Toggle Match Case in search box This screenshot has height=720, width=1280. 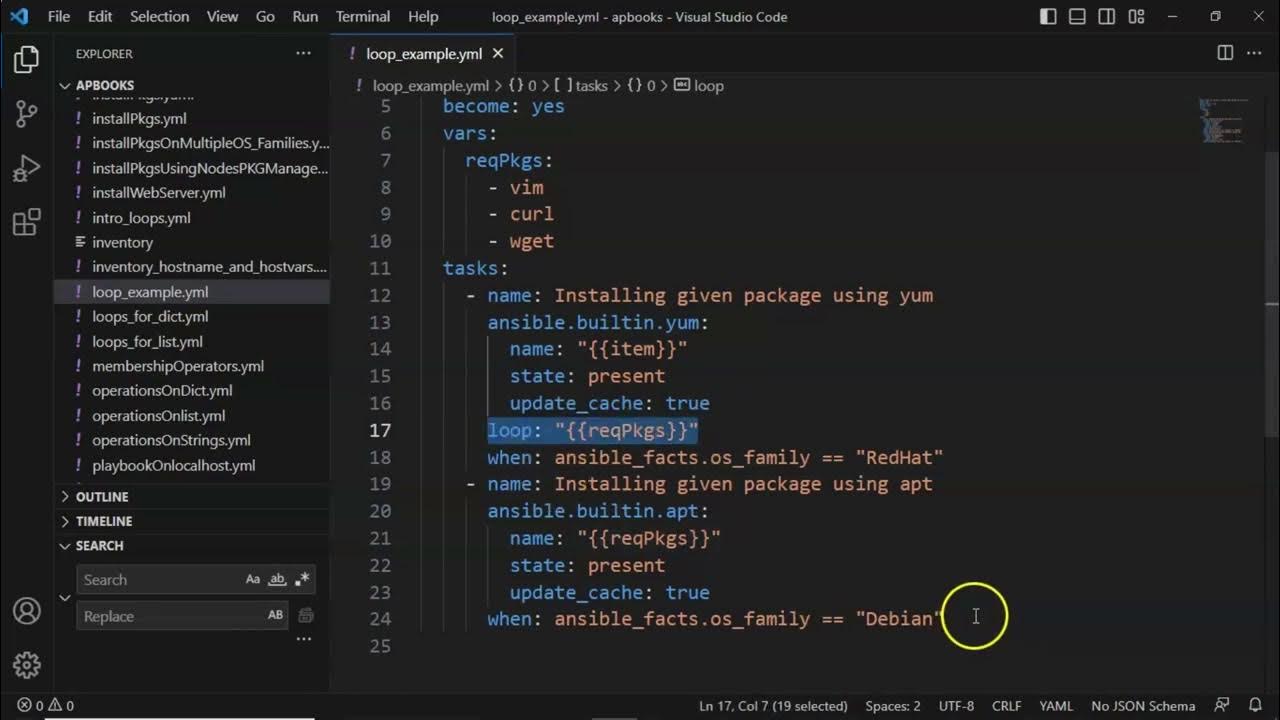tap(253, 579)
